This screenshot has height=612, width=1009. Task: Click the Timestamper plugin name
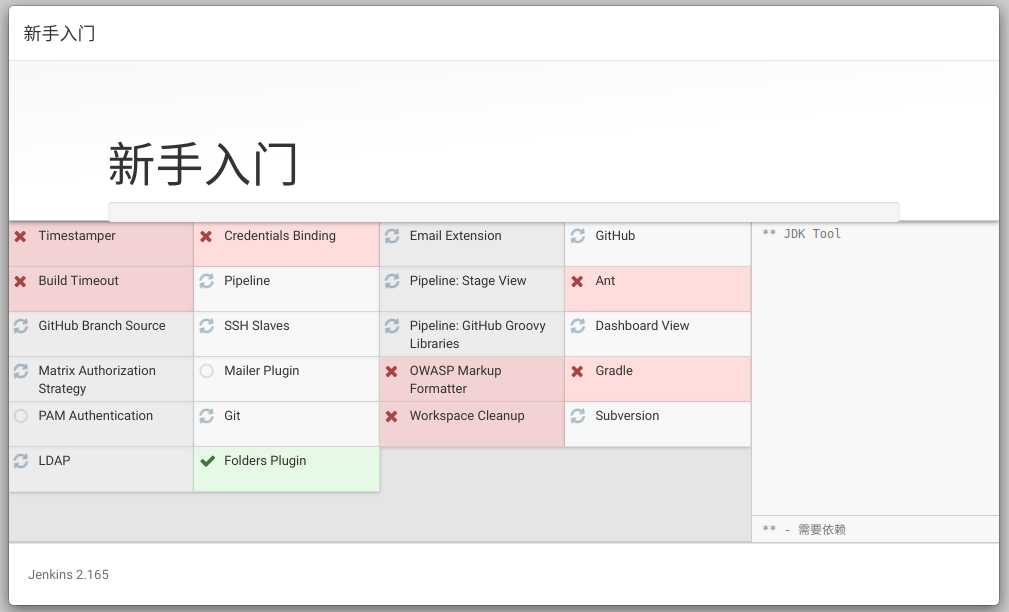pyautogui.click(x=77, y=236)
